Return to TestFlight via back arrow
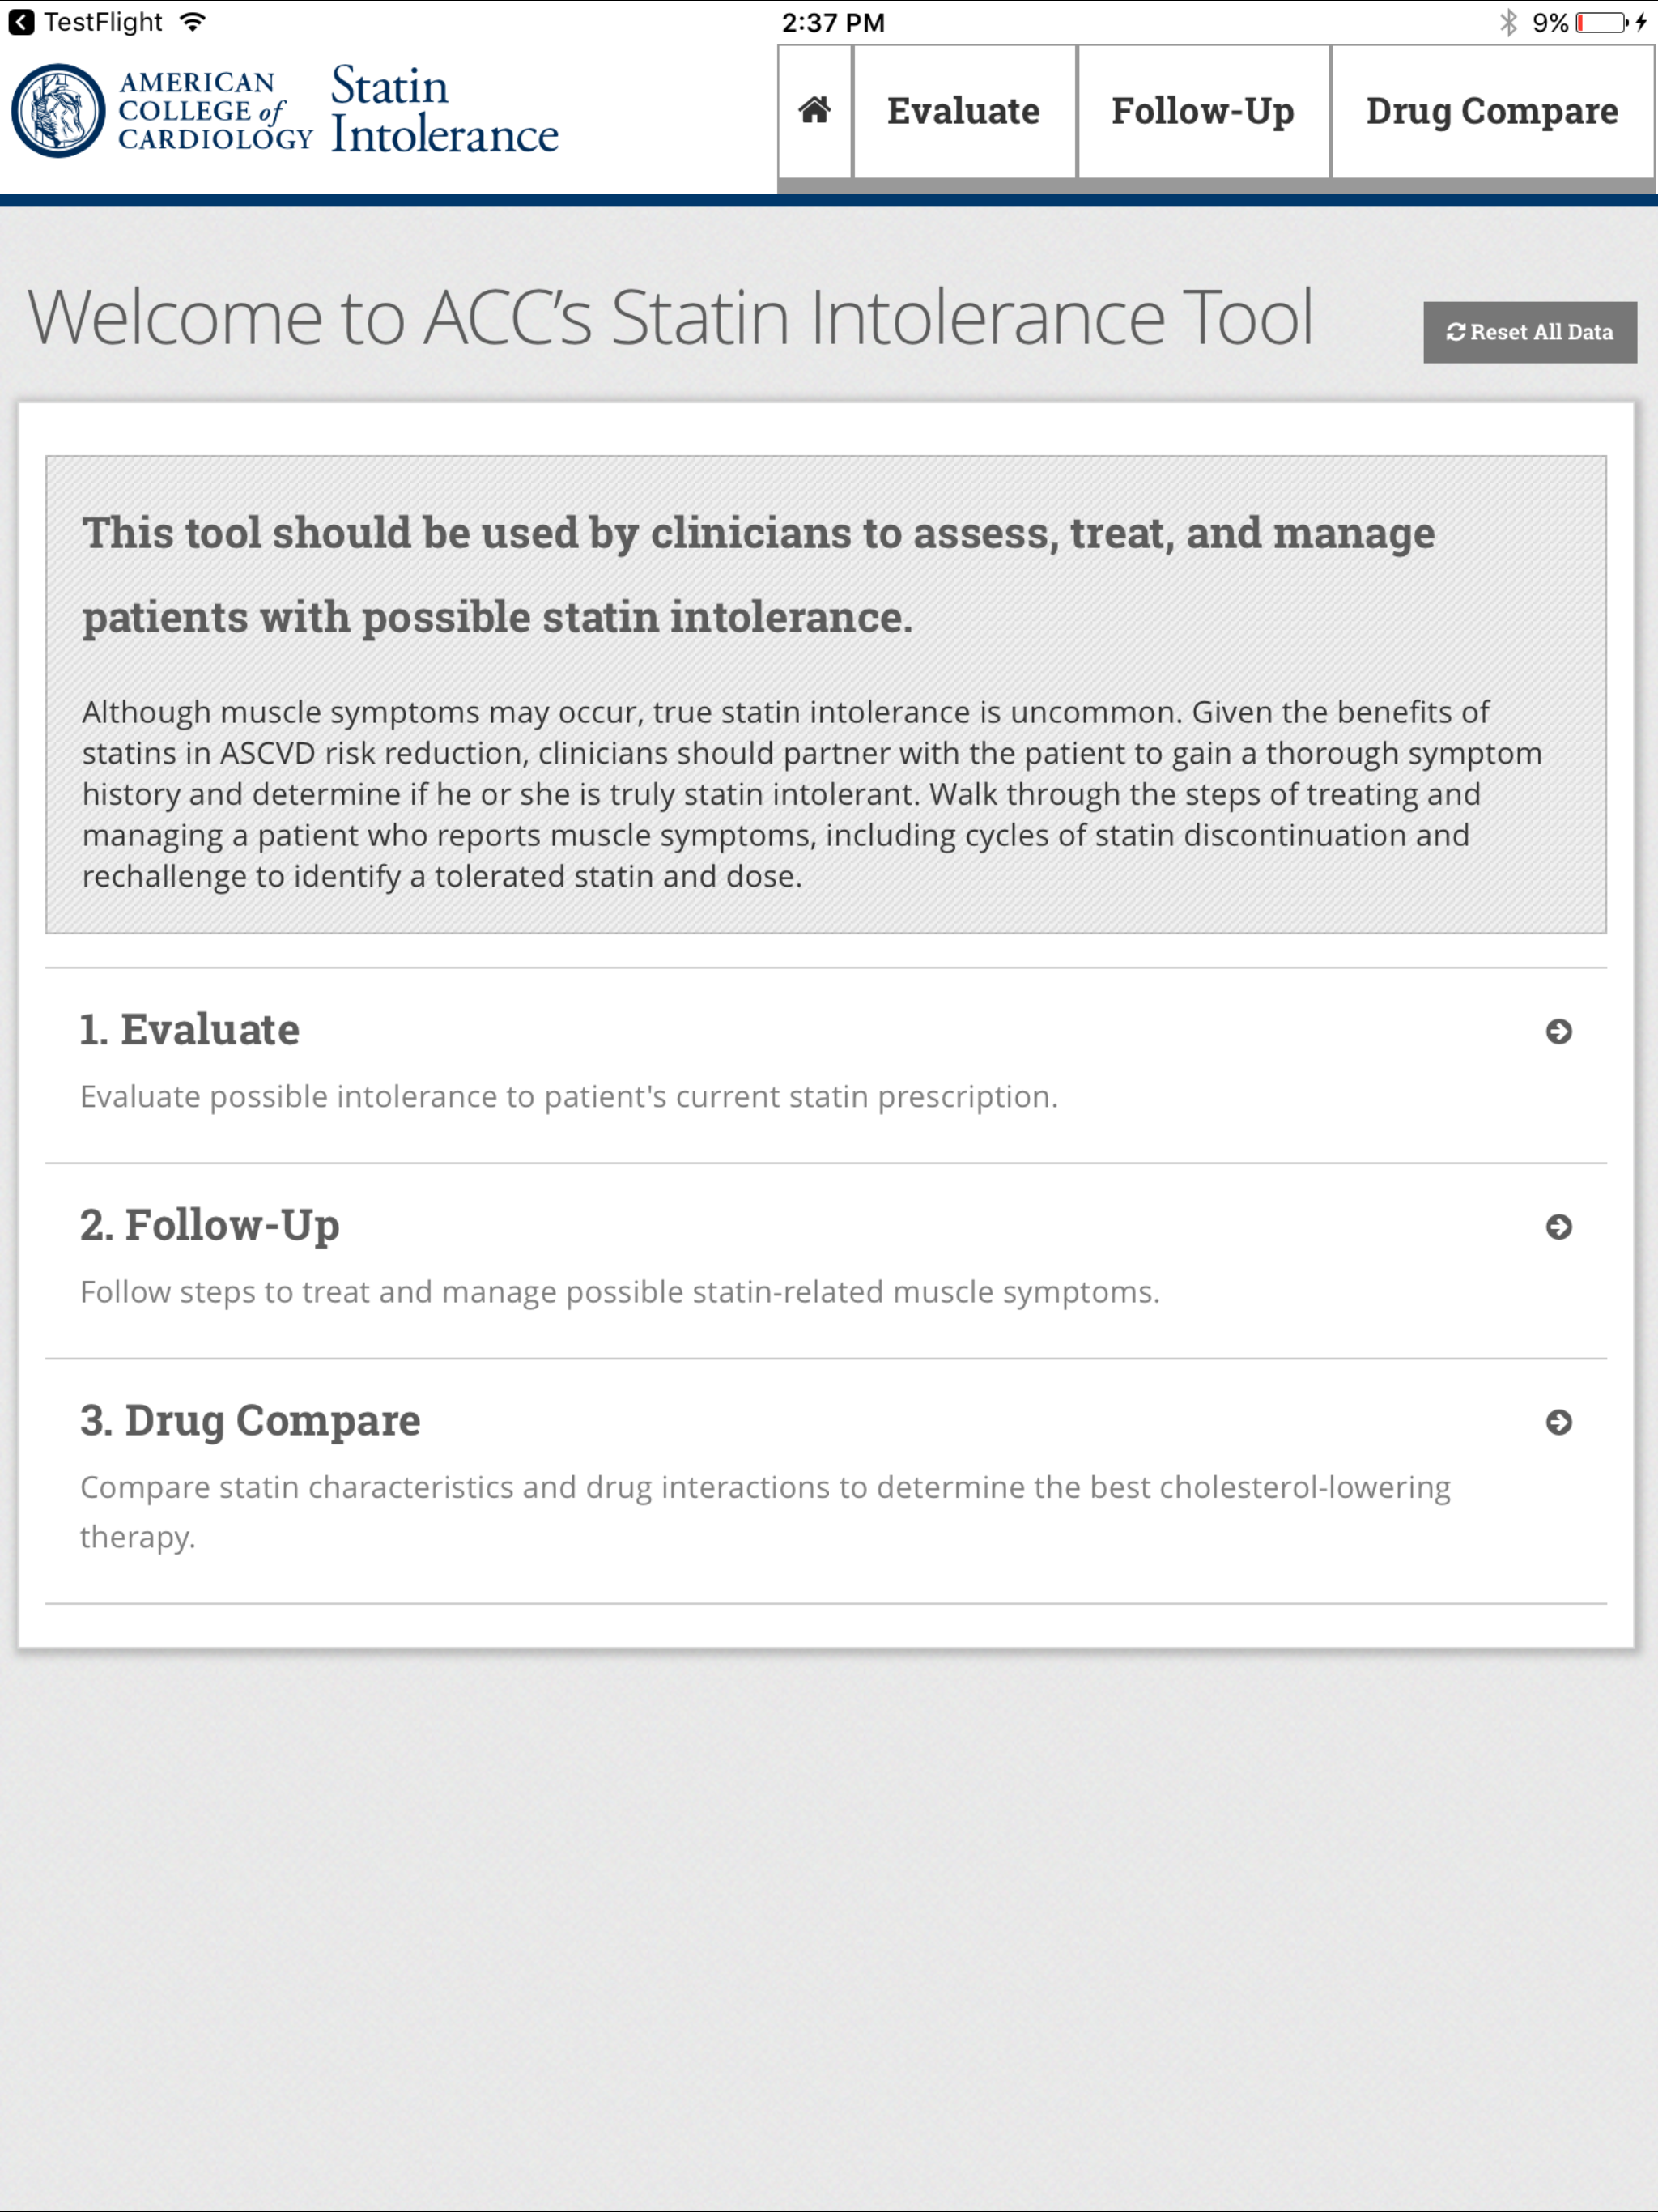The height and width of the screenshot is (2212, 1658). [21, 22]
